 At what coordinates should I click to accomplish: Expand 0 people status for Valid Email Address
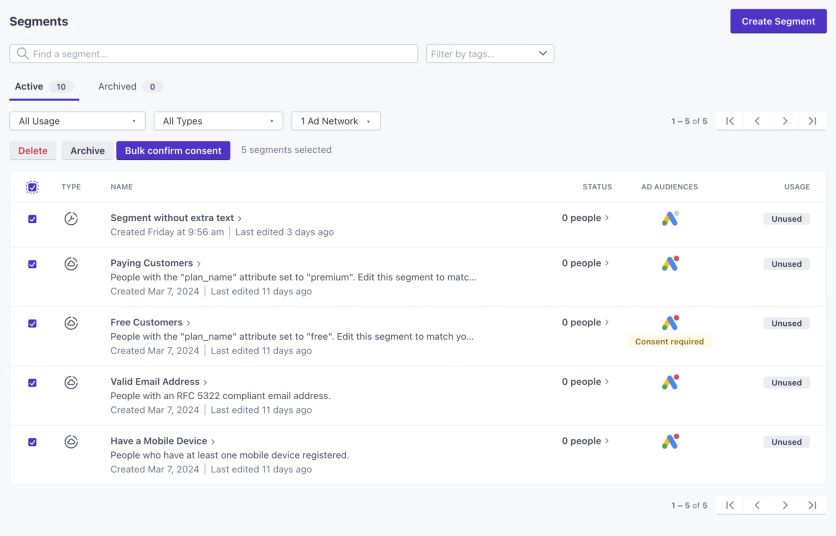[585, 381]
